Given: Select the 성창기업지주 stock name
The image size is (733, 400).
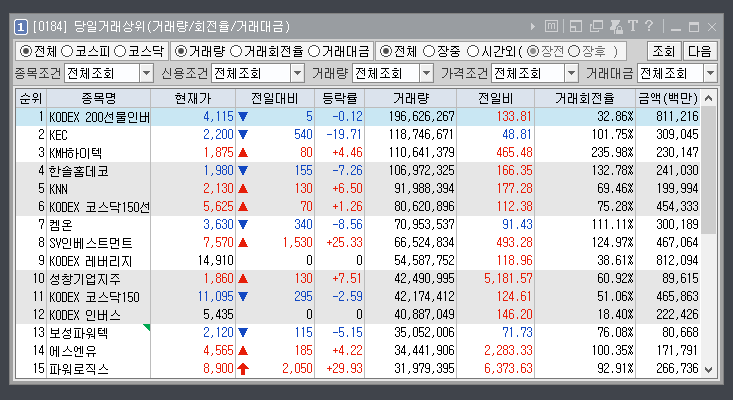Looking at the screenshot, I should pyautogui.click(x=85, y=279).
